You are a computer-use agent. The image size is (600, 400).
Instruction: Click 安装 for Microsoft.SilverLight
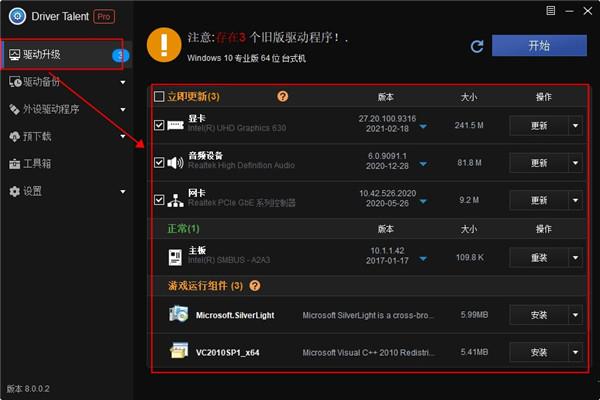point(539,315)
